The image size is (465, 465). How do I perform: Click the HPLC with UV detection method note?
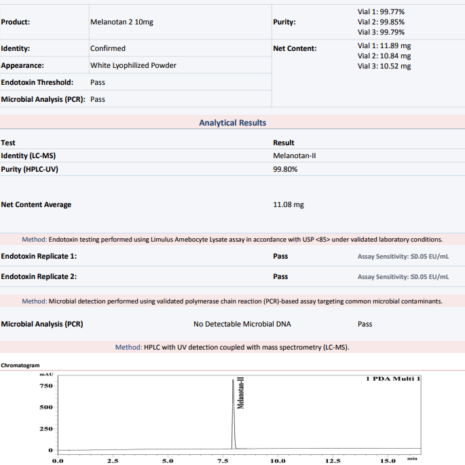[x=232, y=347]
